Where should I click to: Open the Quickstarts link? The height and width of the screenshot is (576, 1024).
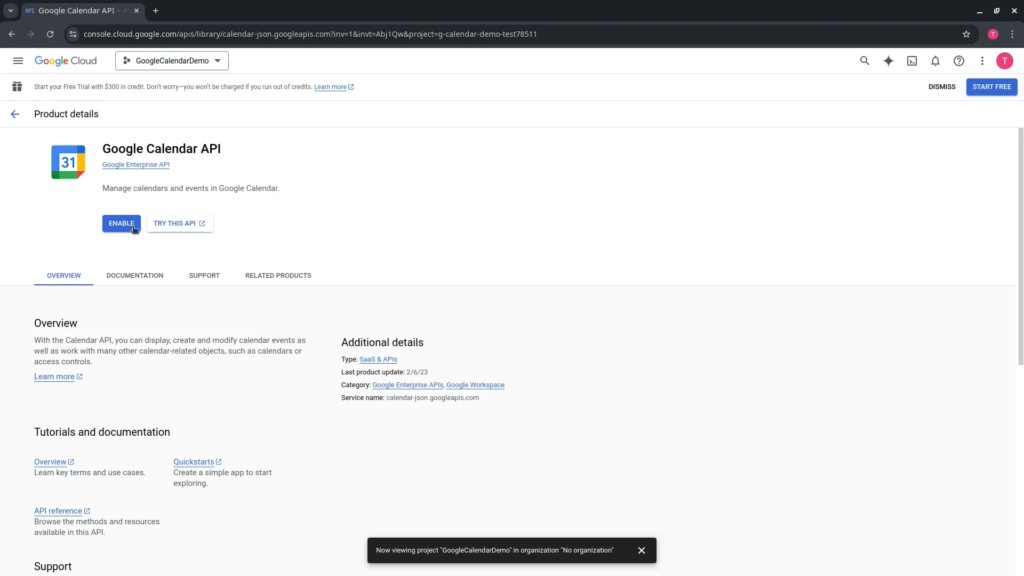pyautogui.click(x=197, y=462)
